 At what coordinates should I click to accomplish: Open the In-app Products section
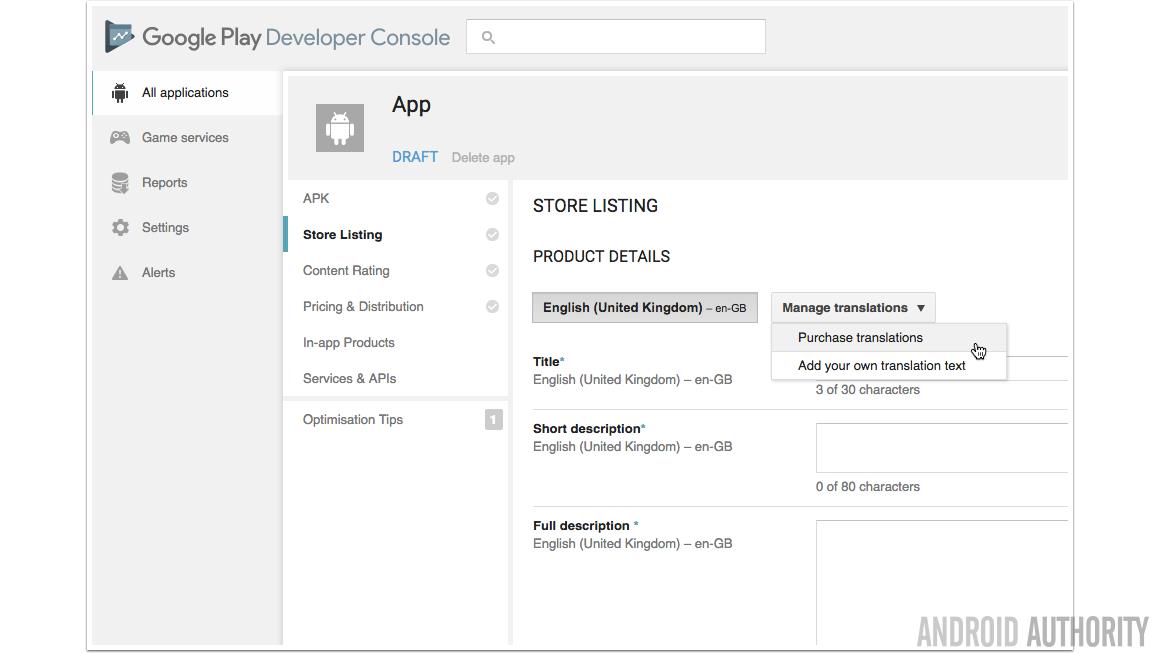(x=349, y=343)
